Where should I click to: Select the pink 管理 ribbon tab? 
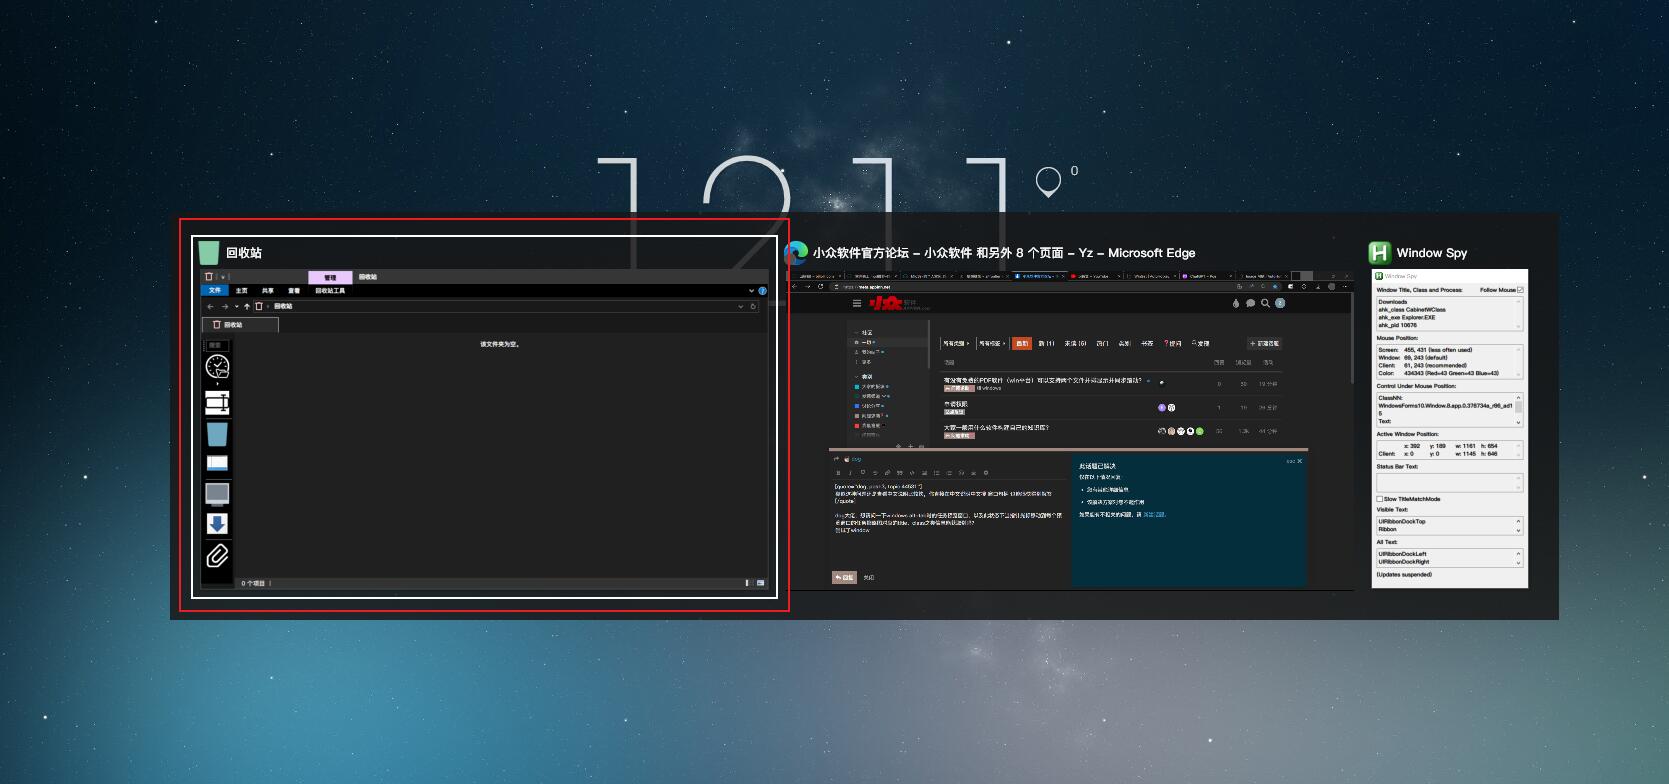(330, 277)
